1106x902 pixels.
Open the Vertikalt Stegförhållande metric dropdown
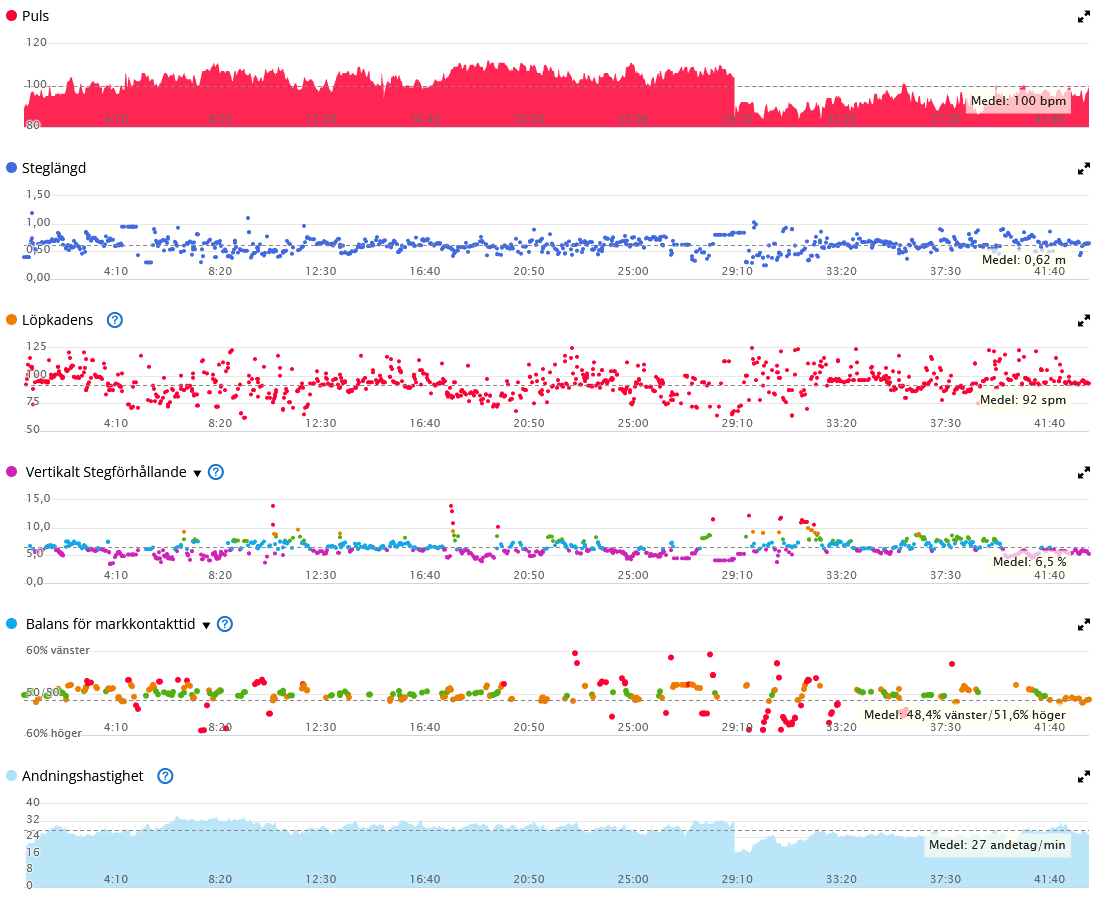click(x=198, y=473)
